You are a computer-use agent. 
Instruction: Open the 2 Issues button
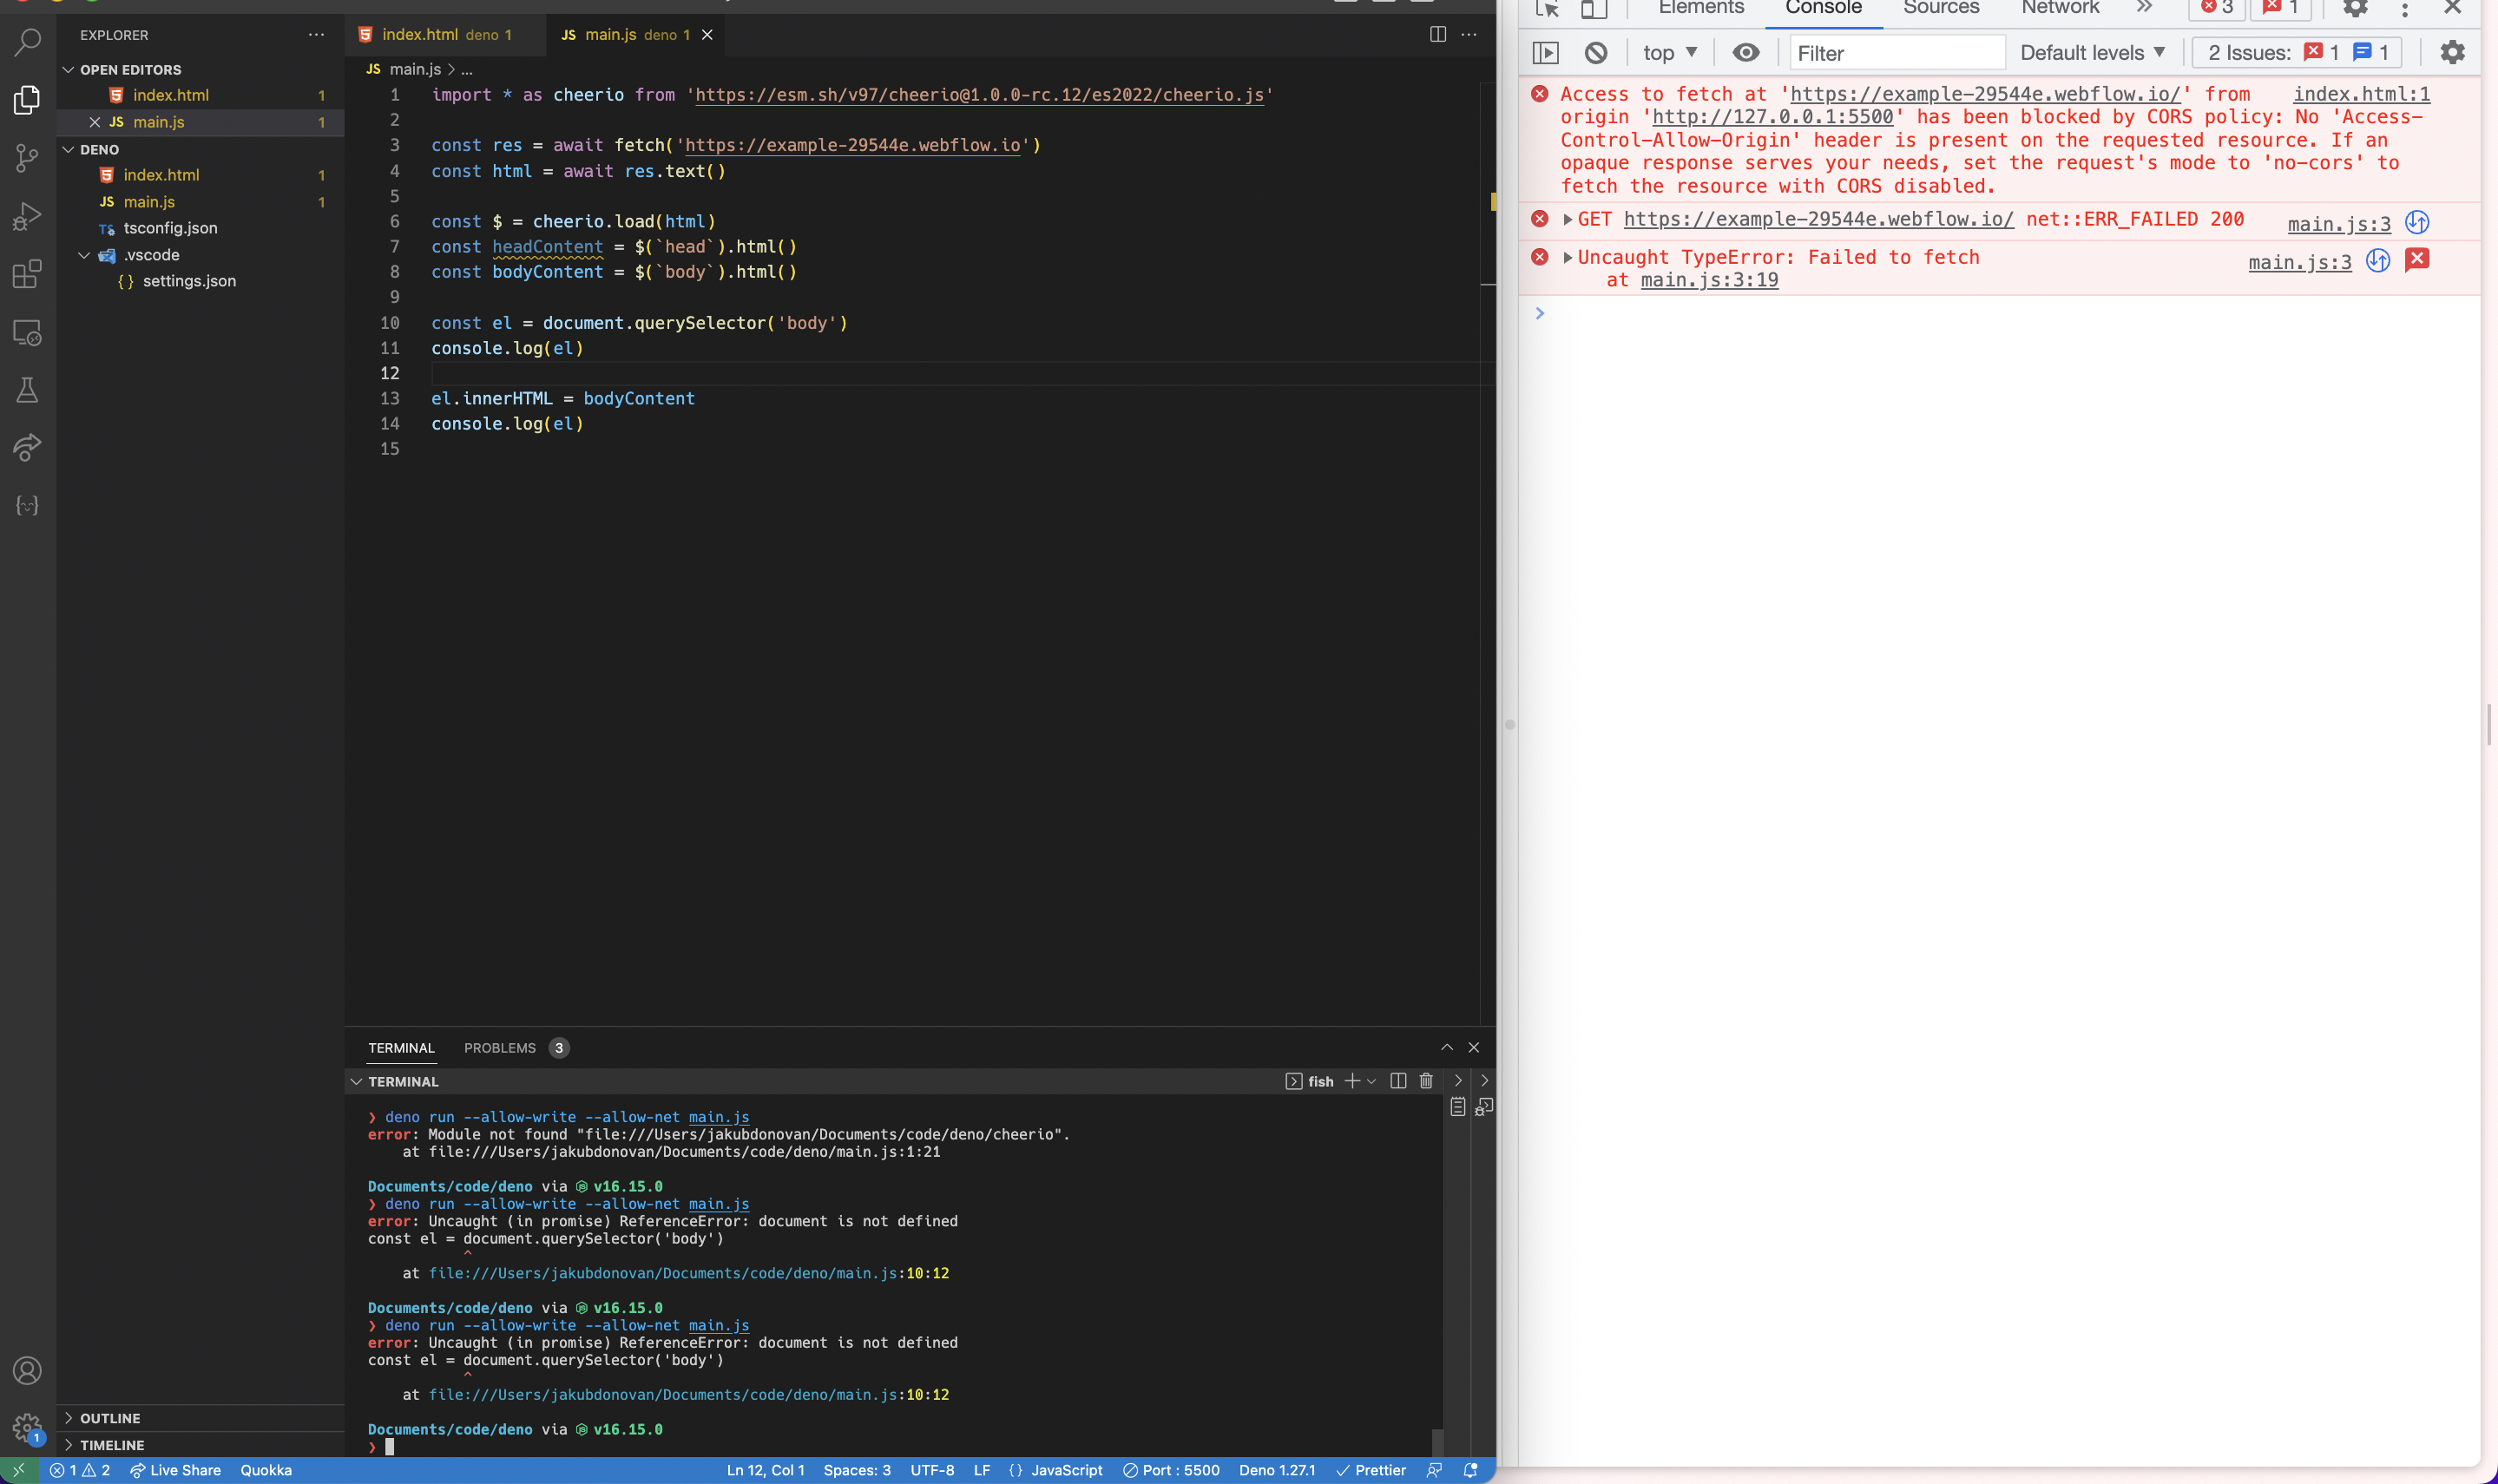tap(2297, 53)
